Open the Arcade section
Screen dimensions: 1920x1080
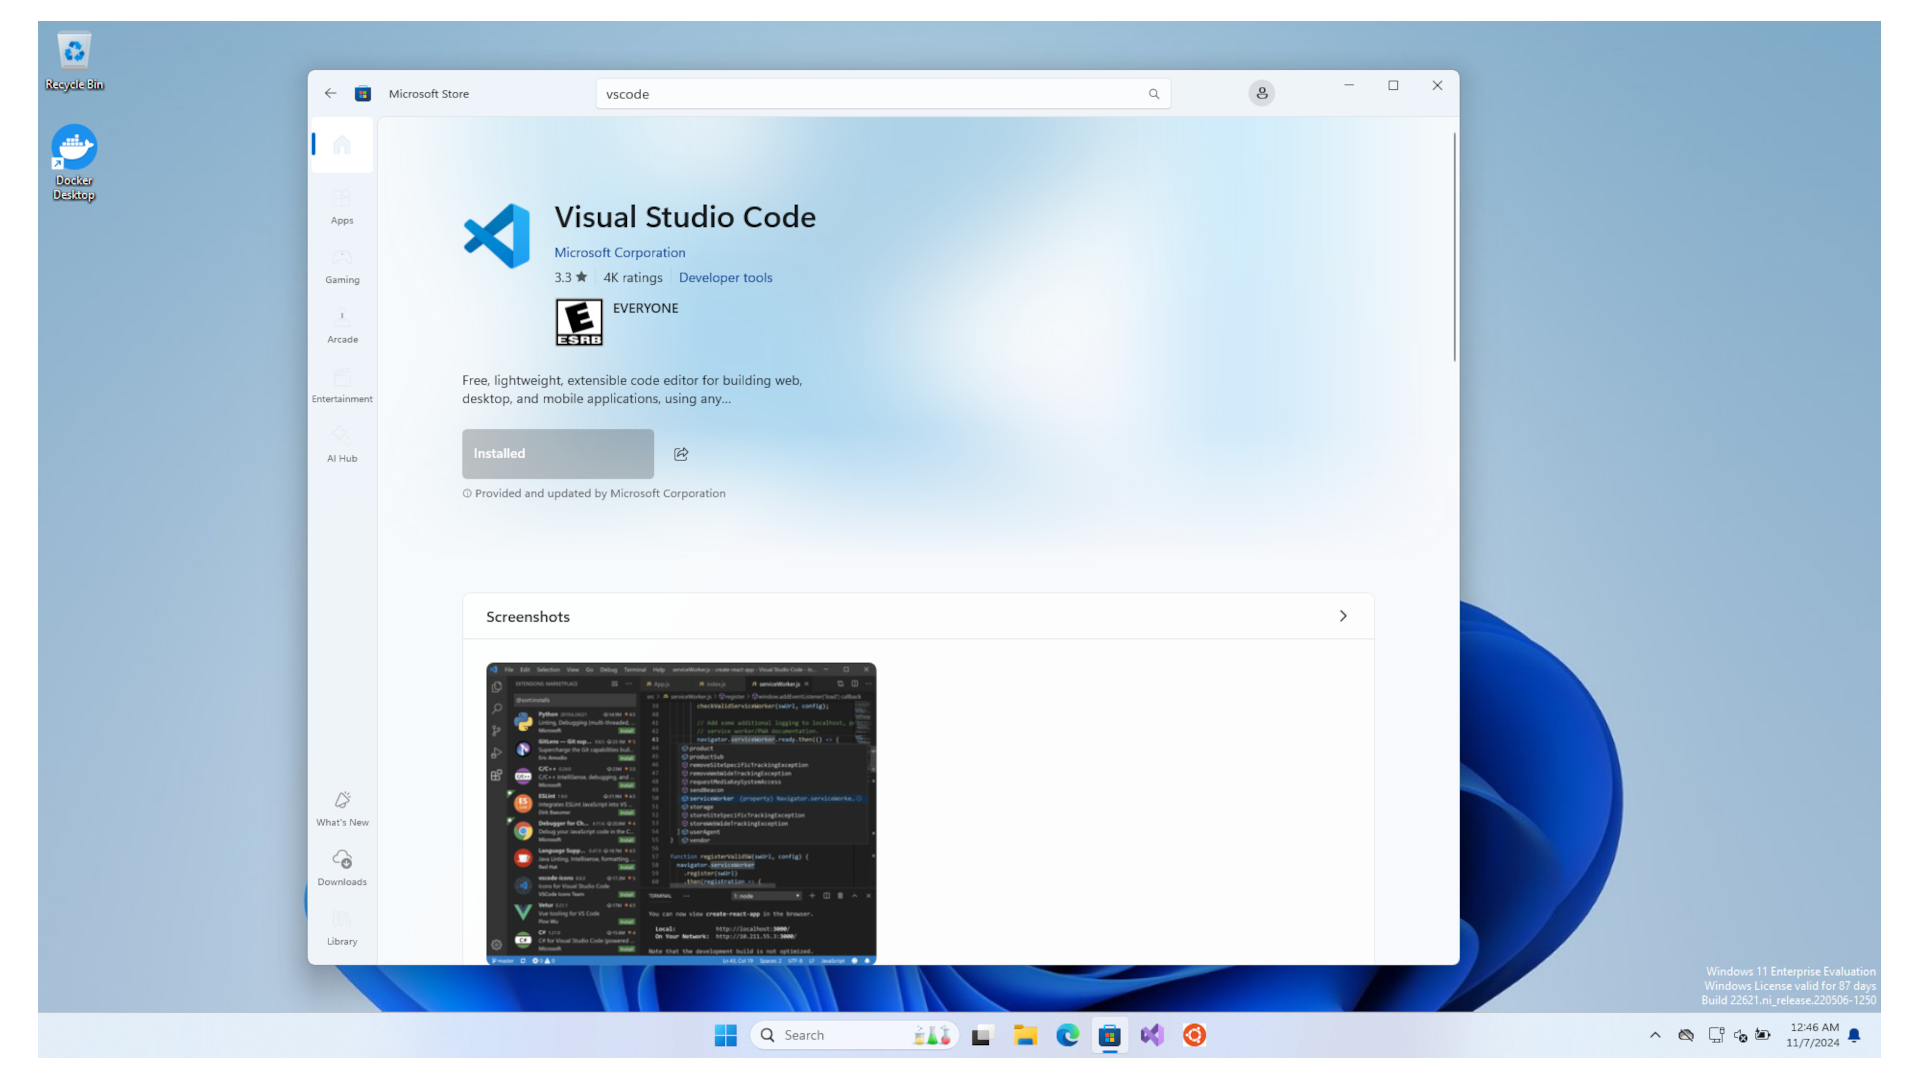point(341,326)
